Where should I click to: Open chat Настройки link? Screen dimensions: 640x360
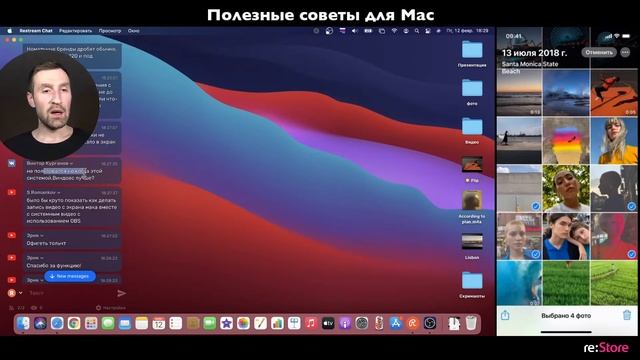coord(111,308)
